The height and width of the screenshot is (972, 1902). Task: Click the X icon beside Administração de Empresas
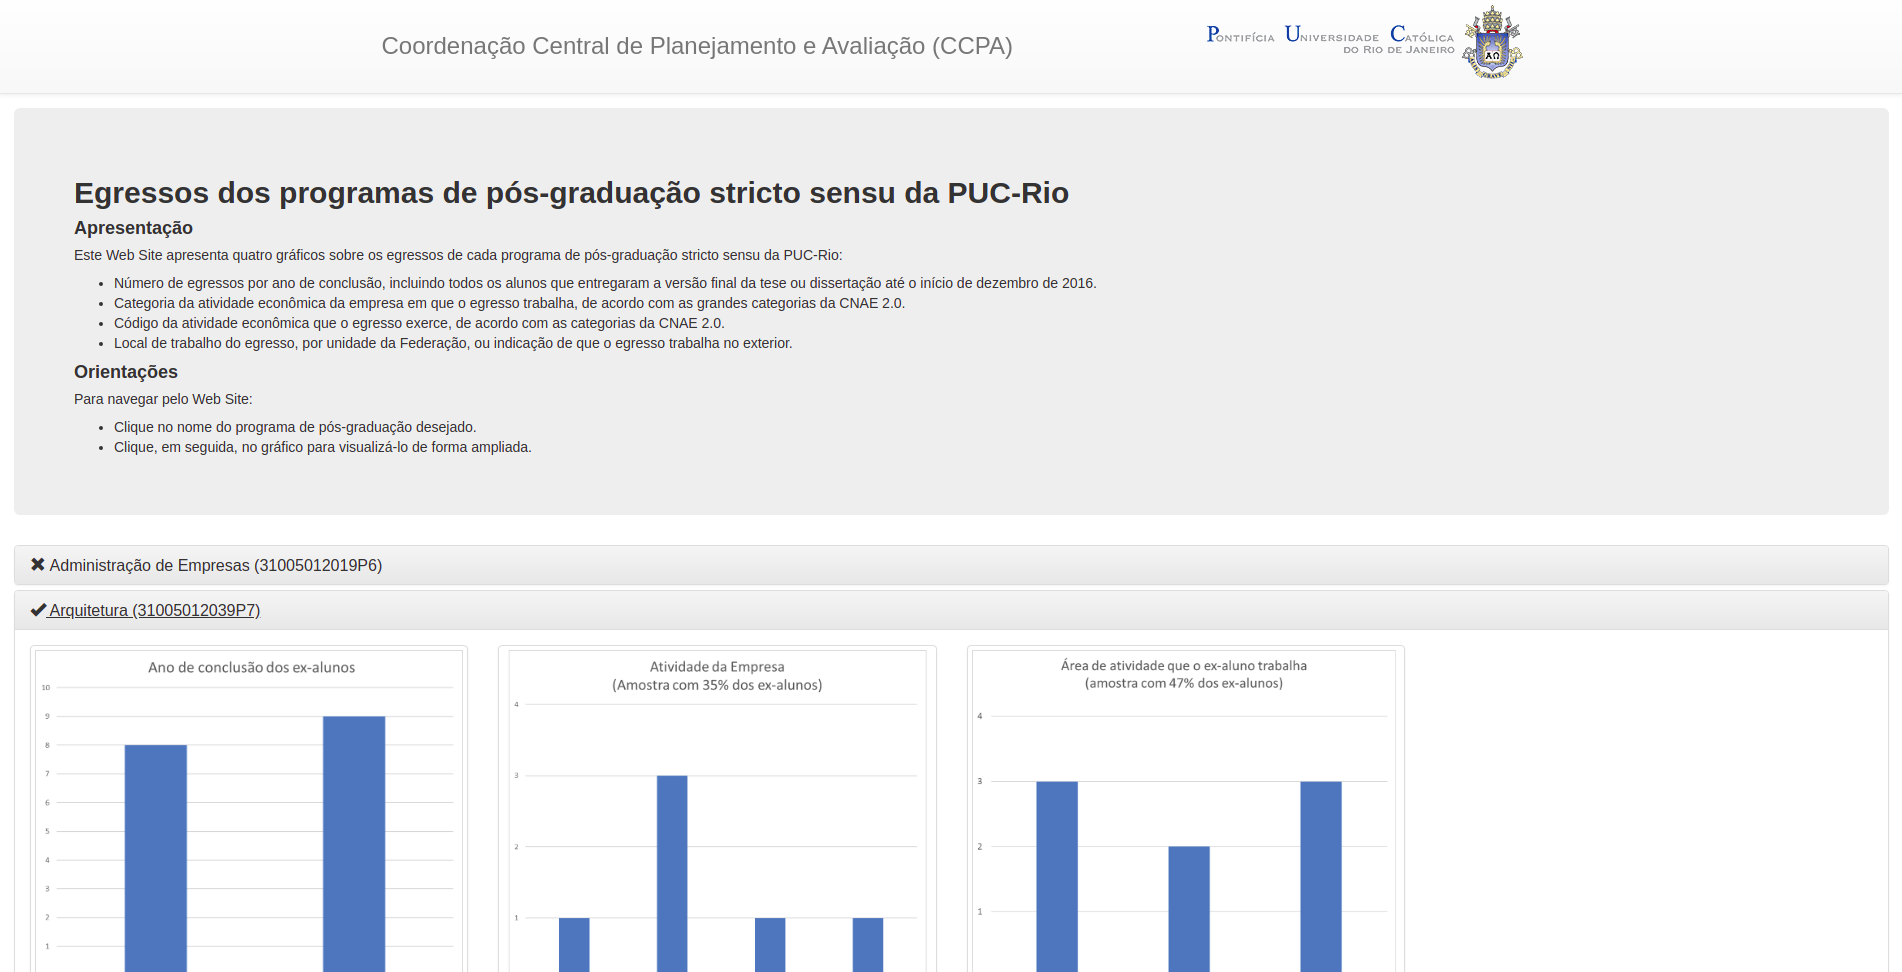(38, 565)
